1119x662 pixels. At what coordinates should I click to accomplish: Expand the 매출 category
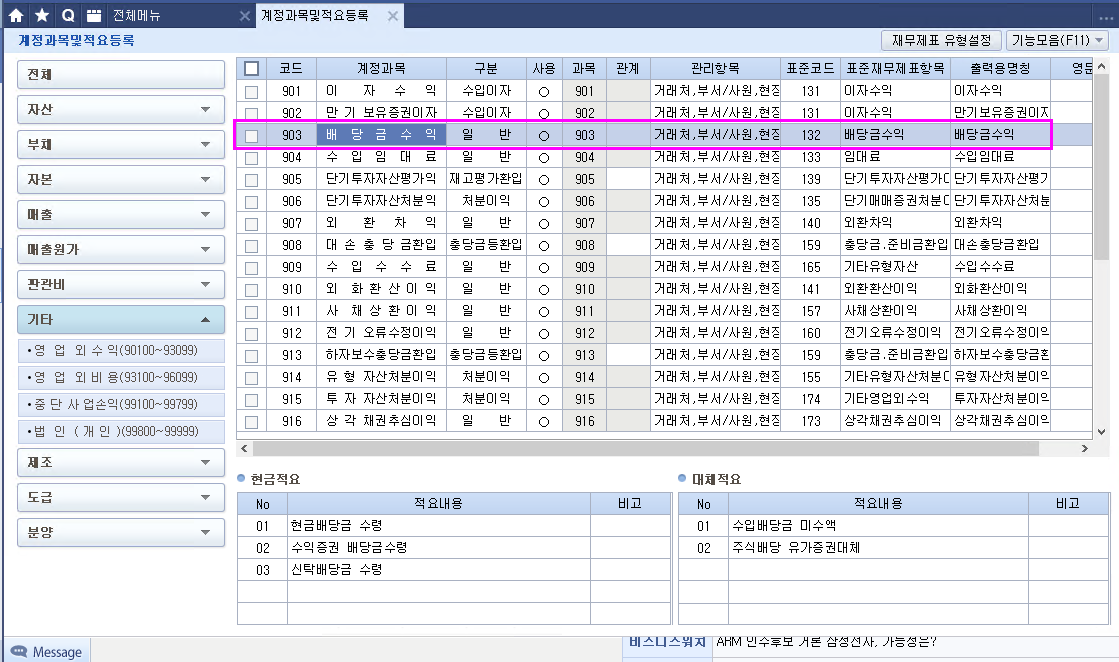tap(121, 214)
